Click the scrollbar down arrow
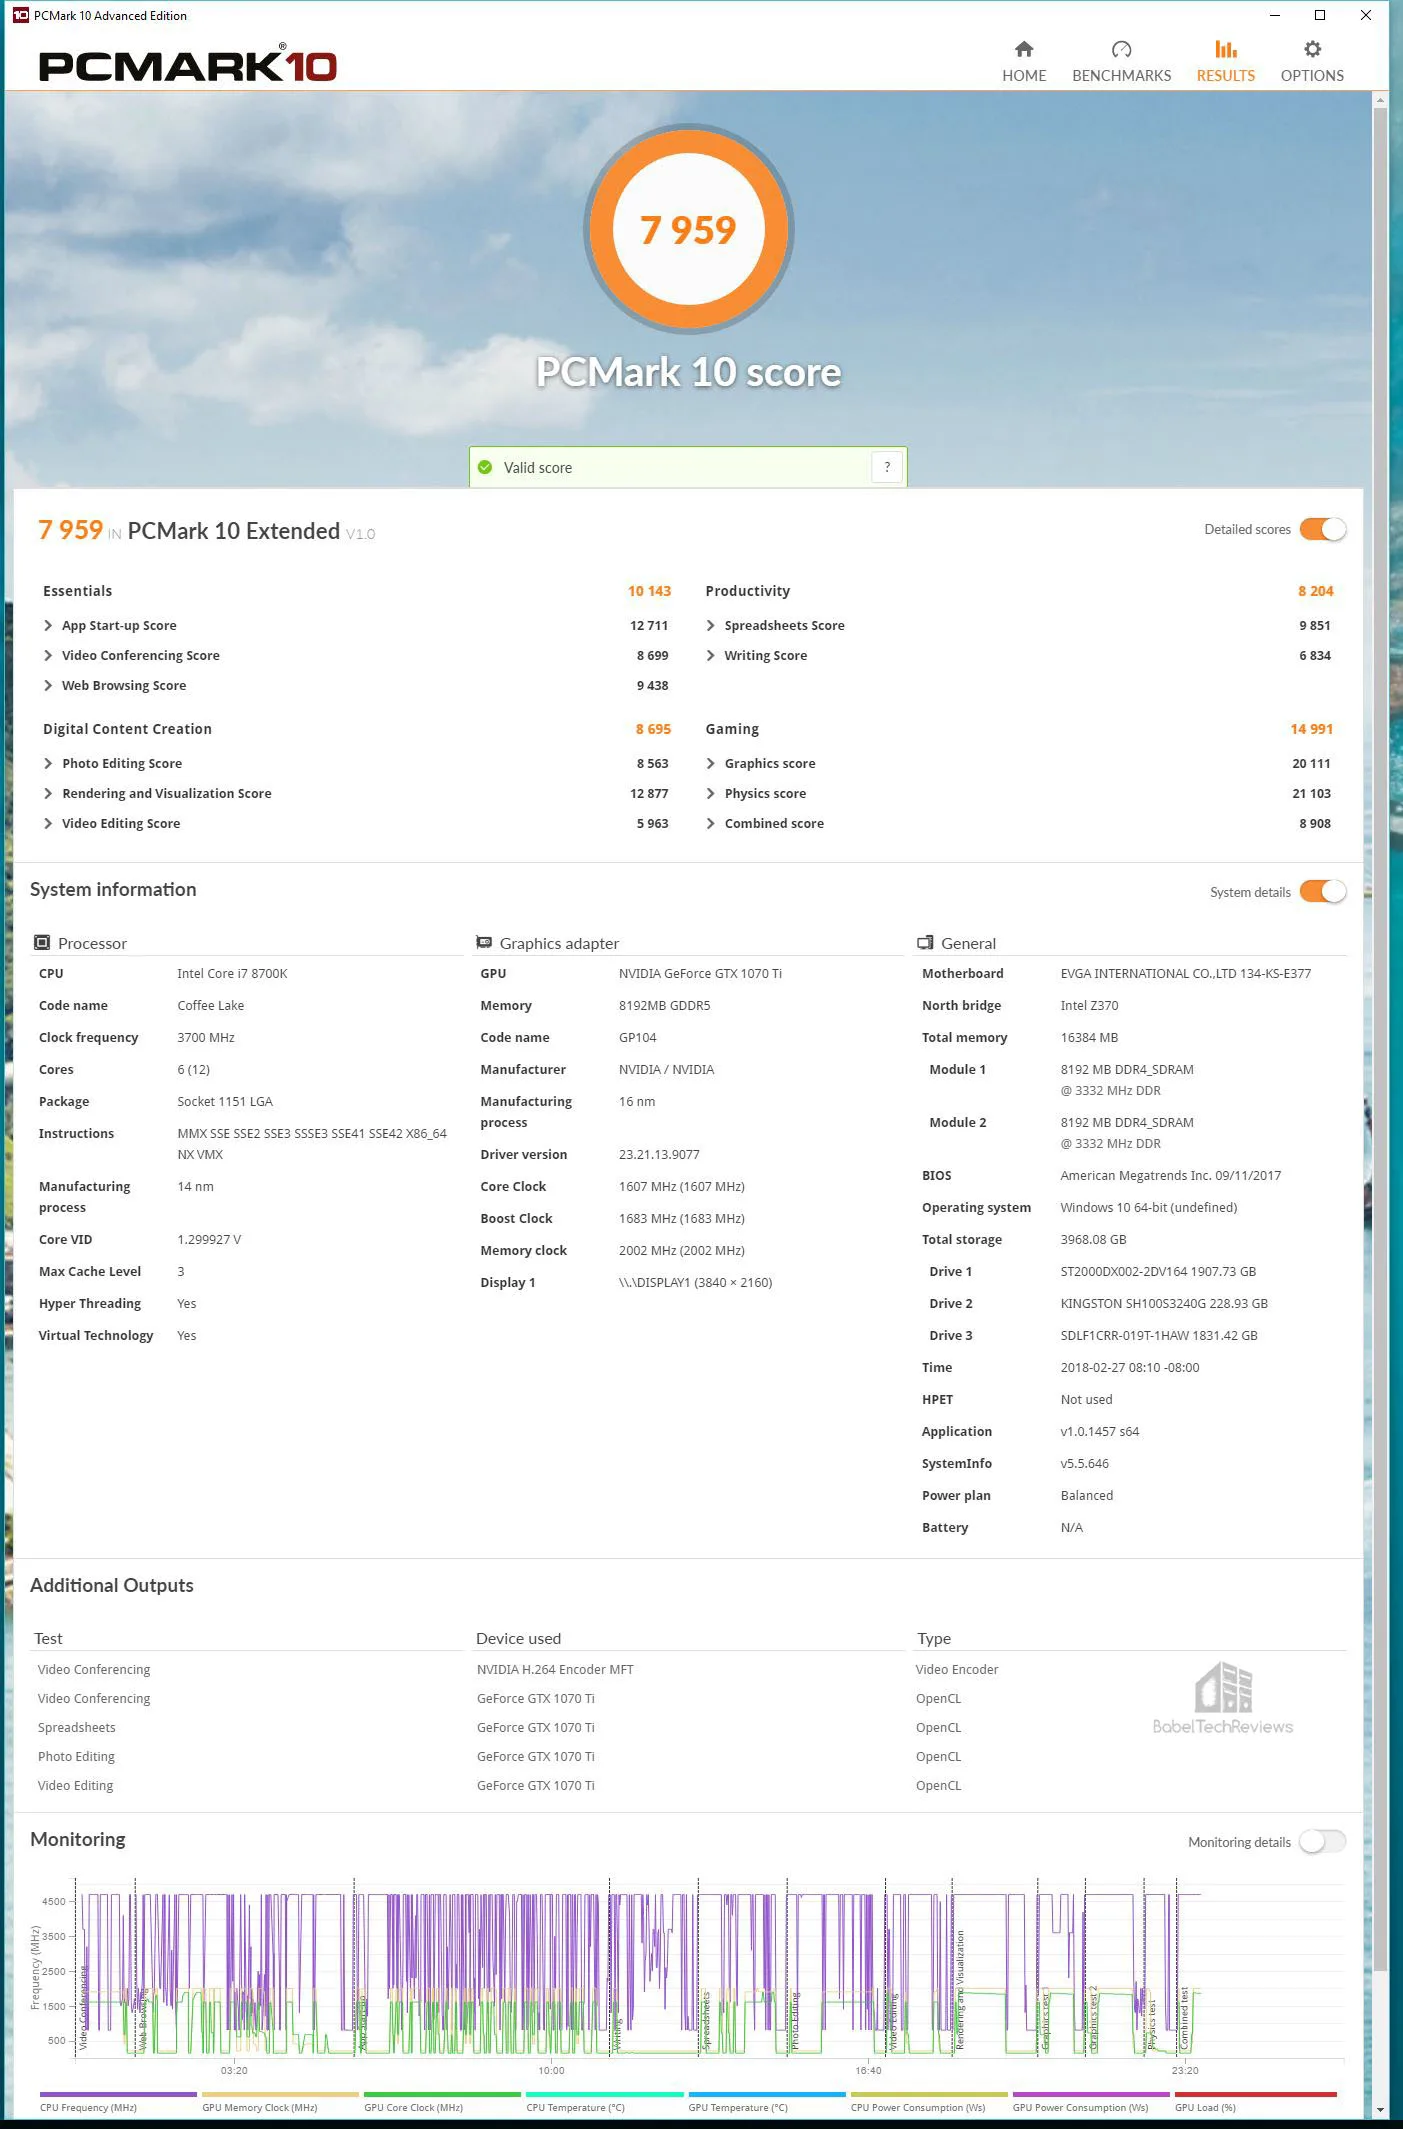 pyautogui.click(x=1380, y=2109)
